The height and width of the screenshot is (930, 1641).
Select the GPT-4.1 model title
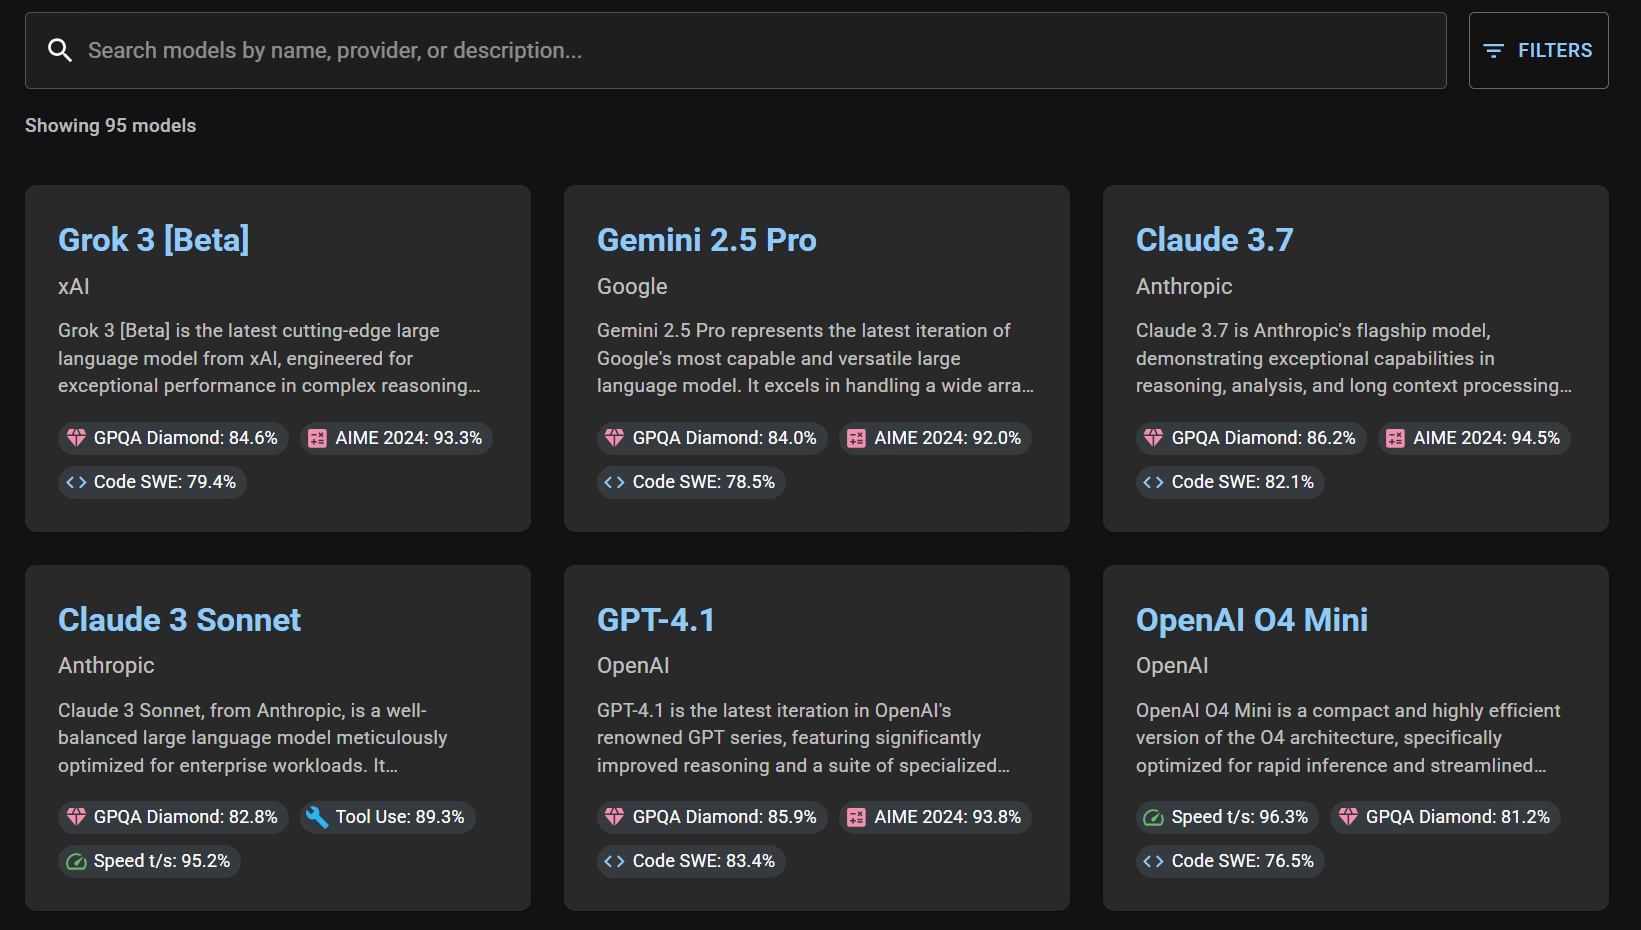point(656,619)
